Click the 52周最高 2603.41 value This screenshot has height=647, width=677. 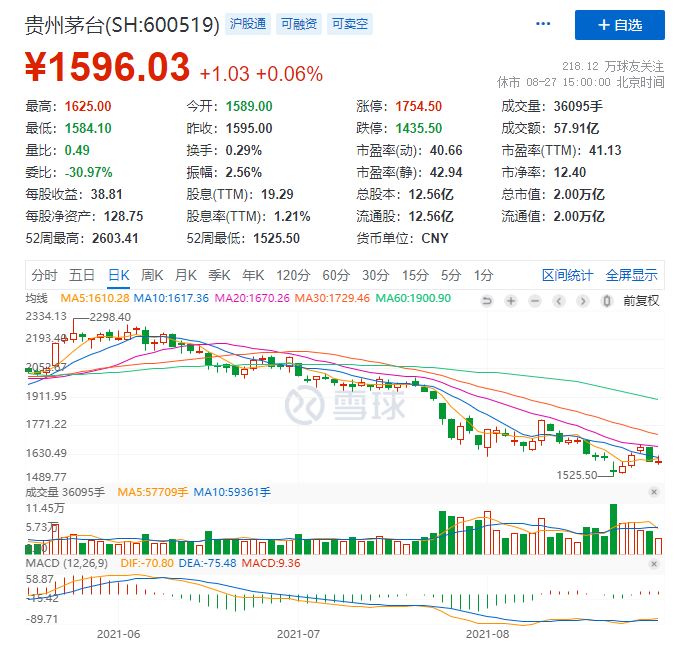(115, 238)
